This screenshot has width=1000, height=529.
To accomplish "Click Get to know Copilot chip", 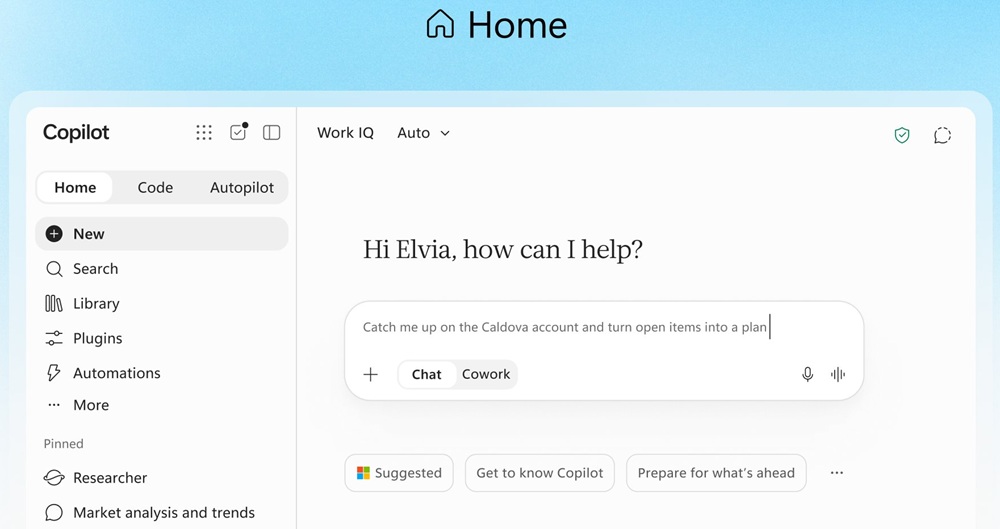I will [x=540, y=473].
